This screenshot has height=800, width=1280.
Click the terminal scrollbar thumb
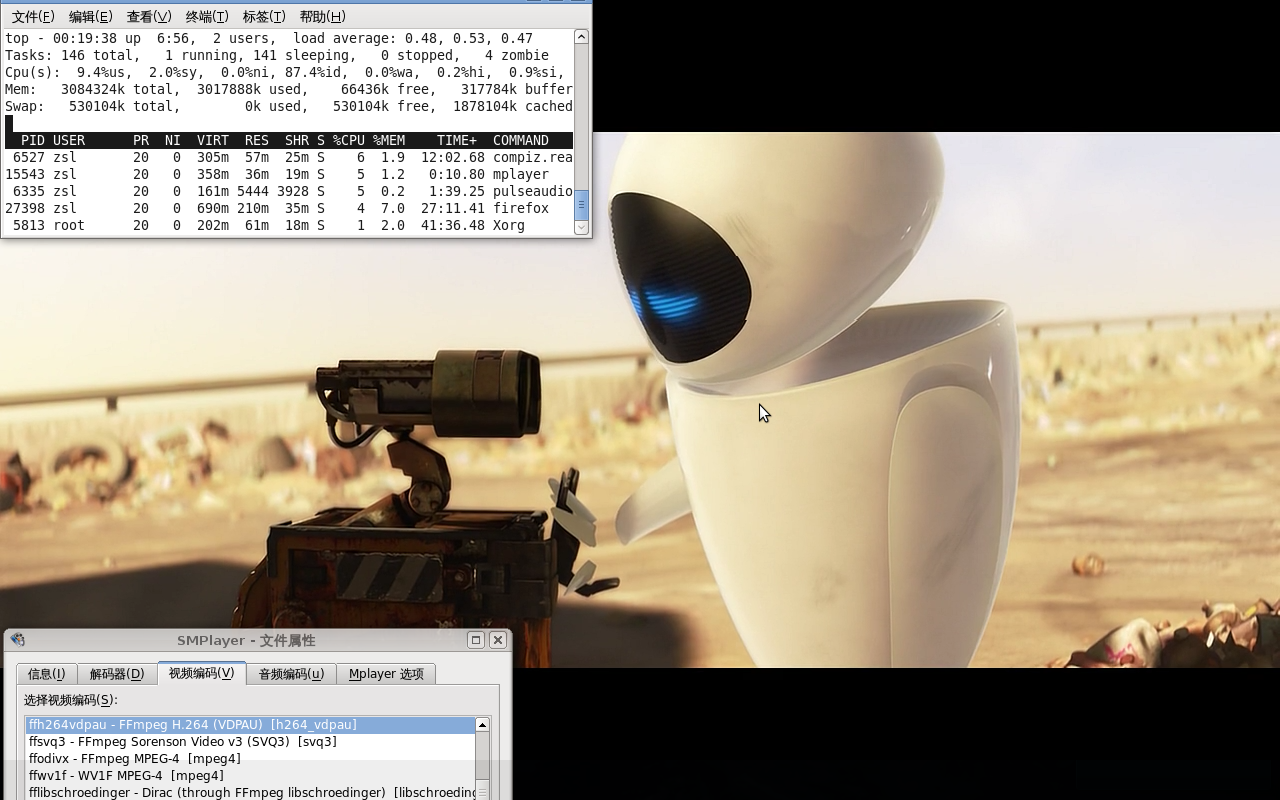(x=581, y=205)
